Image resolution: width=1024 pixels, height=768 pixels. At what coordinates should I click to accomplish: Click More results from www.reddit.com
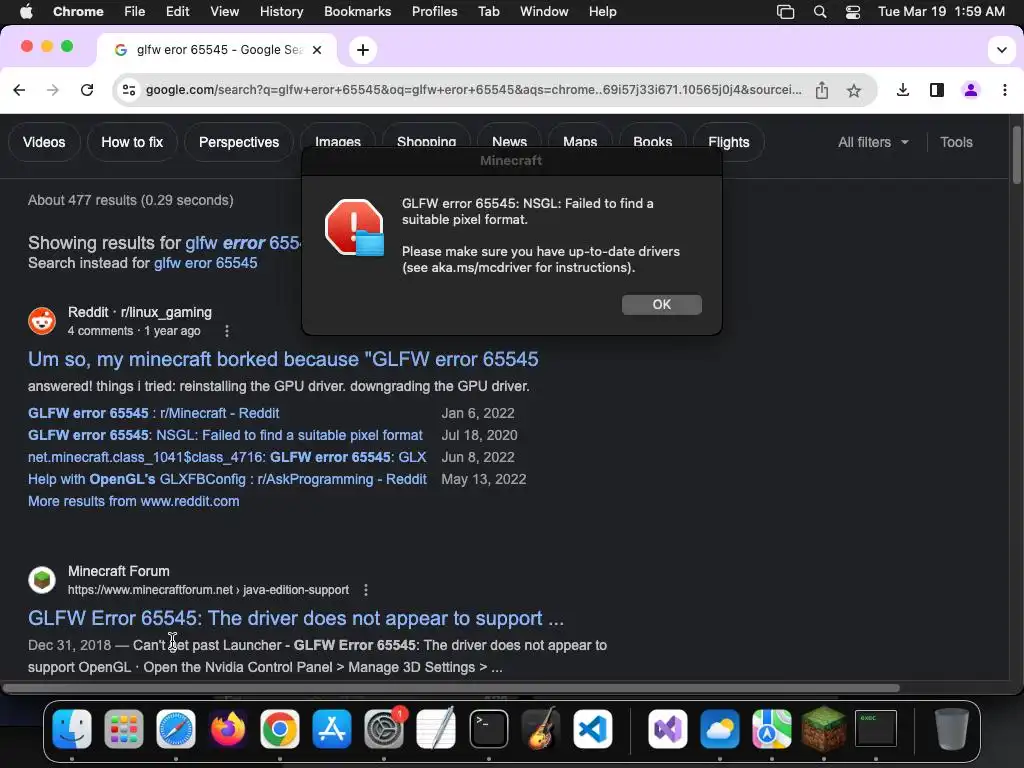click(x=133, y=502)
